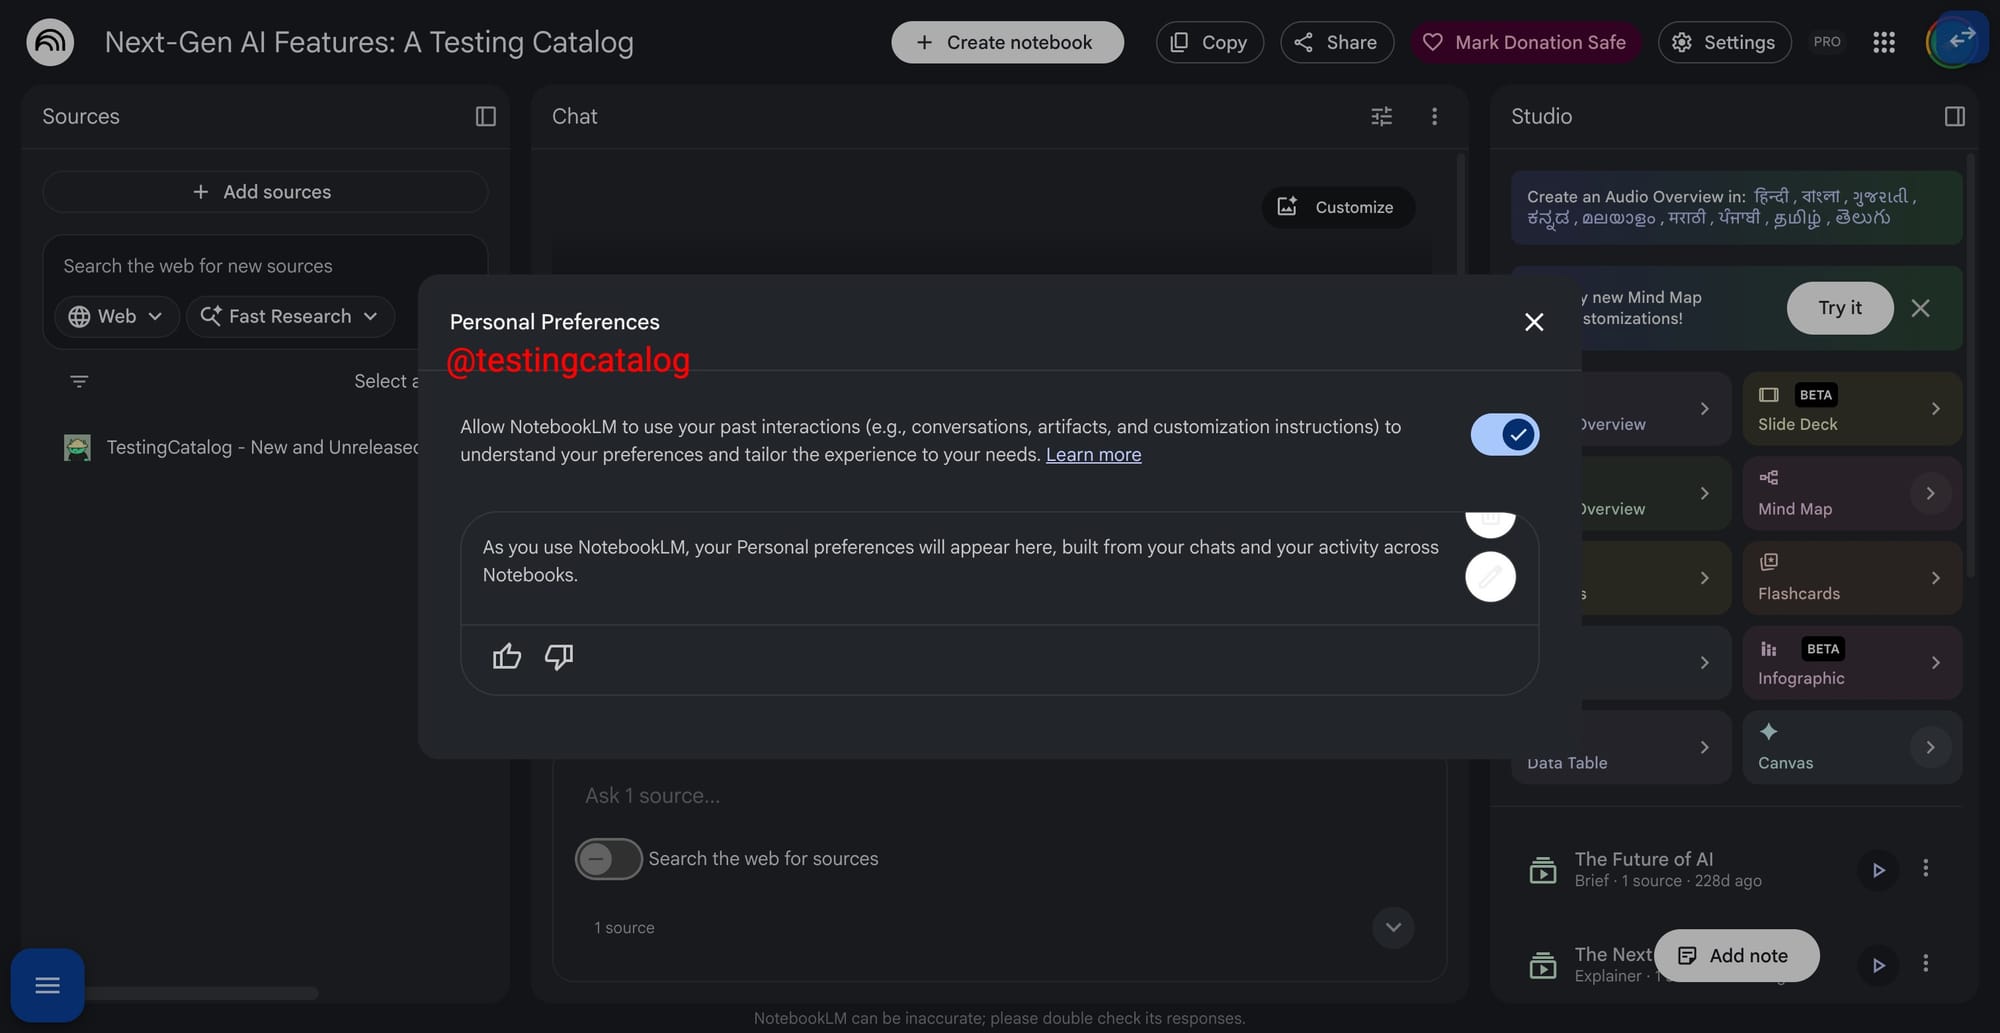Click the NotebookLM logo

50,42
